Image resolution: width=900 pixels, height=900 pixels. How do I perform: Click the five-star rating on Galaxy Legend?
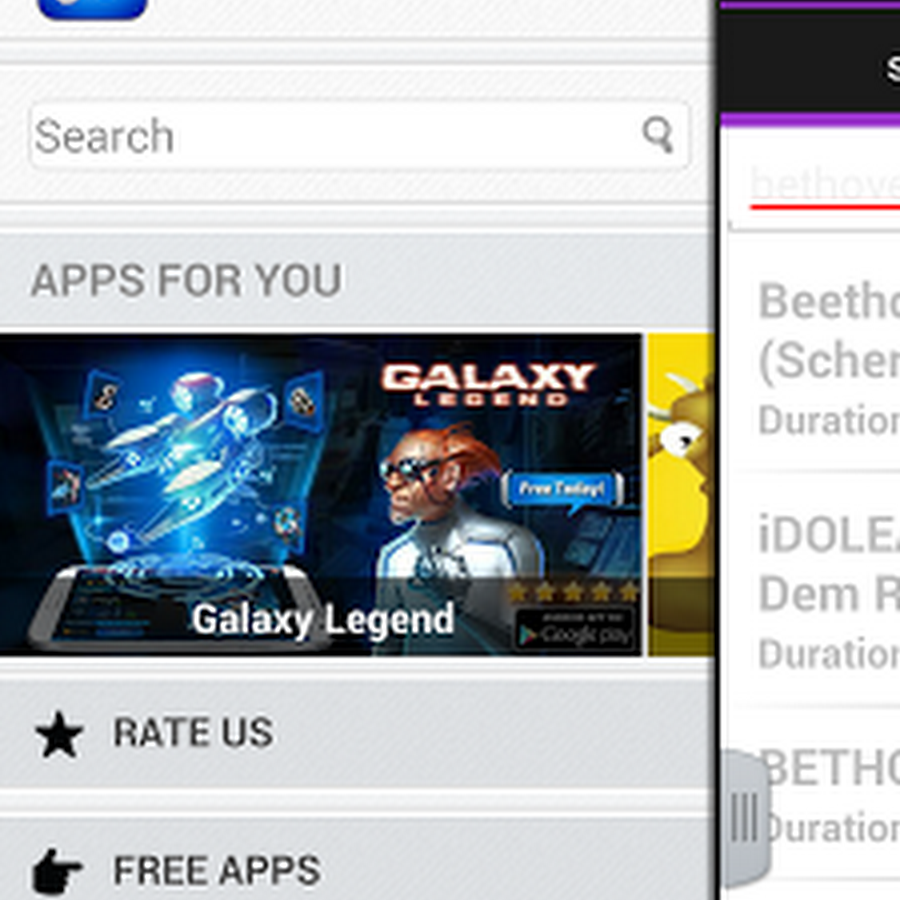[573, 591]
